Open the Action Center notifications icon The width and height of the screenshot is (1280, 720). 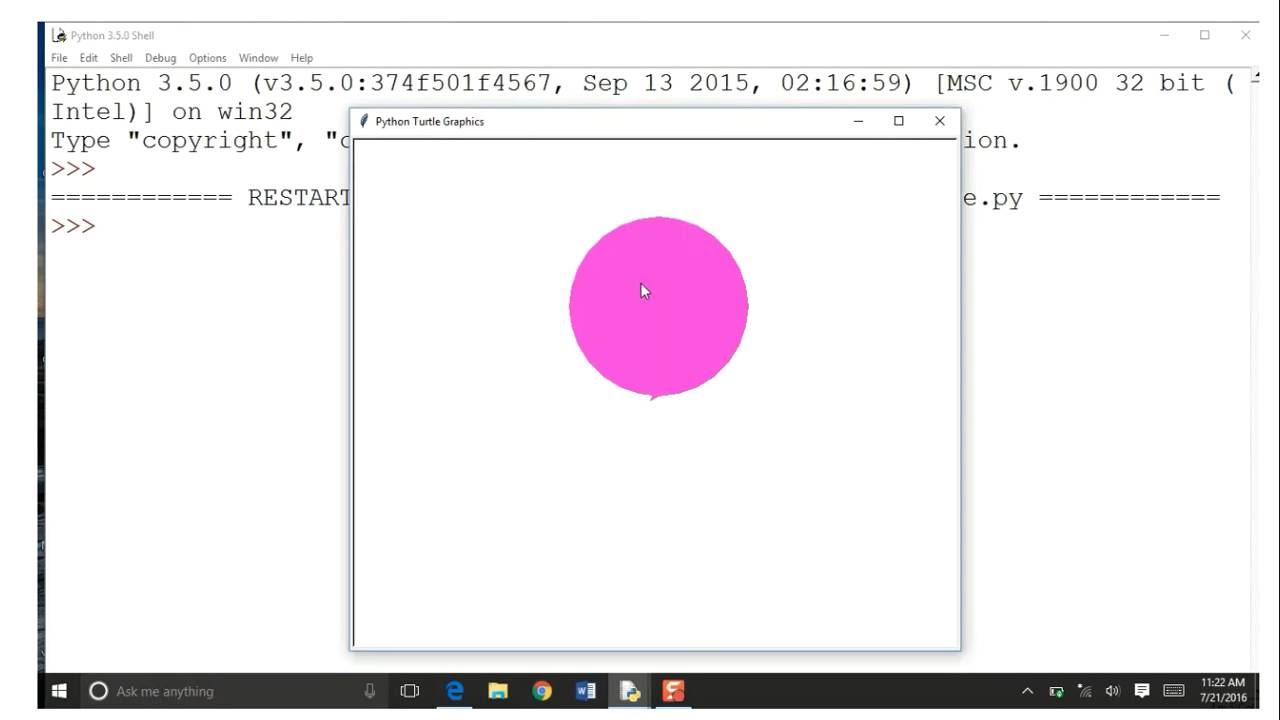(x=1142, y=691)
